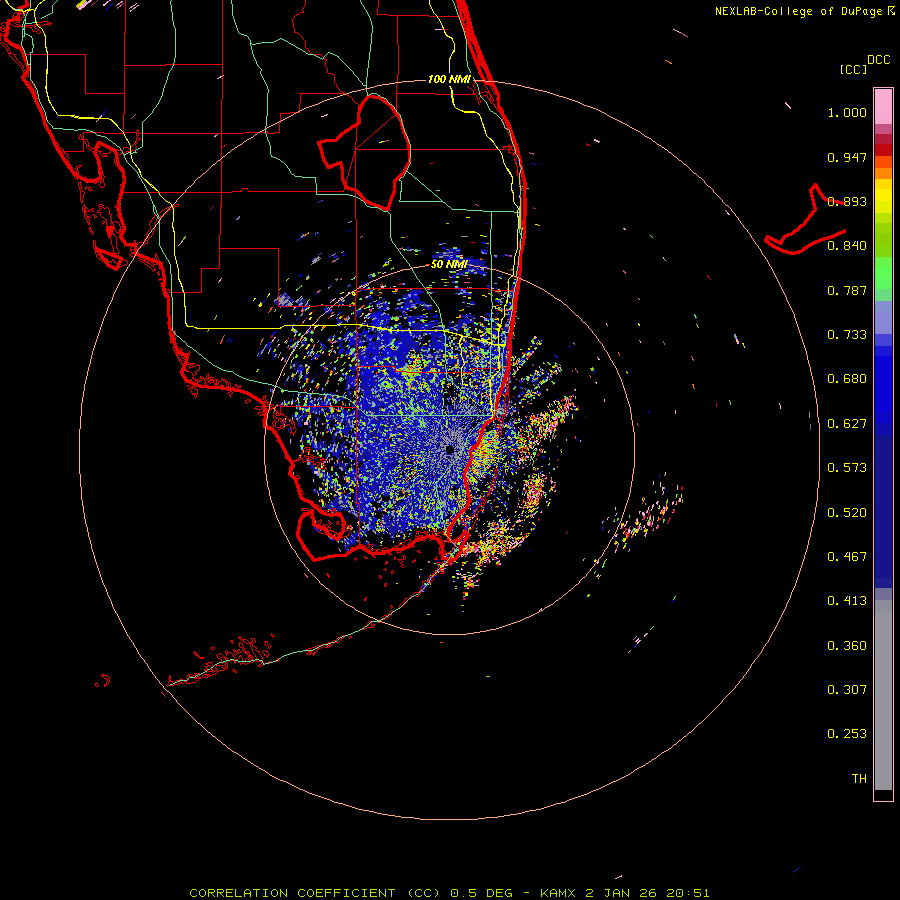The width and height of the screenshot is (900, 900).
Task: Click the 0.947 color scale value
Action: 847,157
